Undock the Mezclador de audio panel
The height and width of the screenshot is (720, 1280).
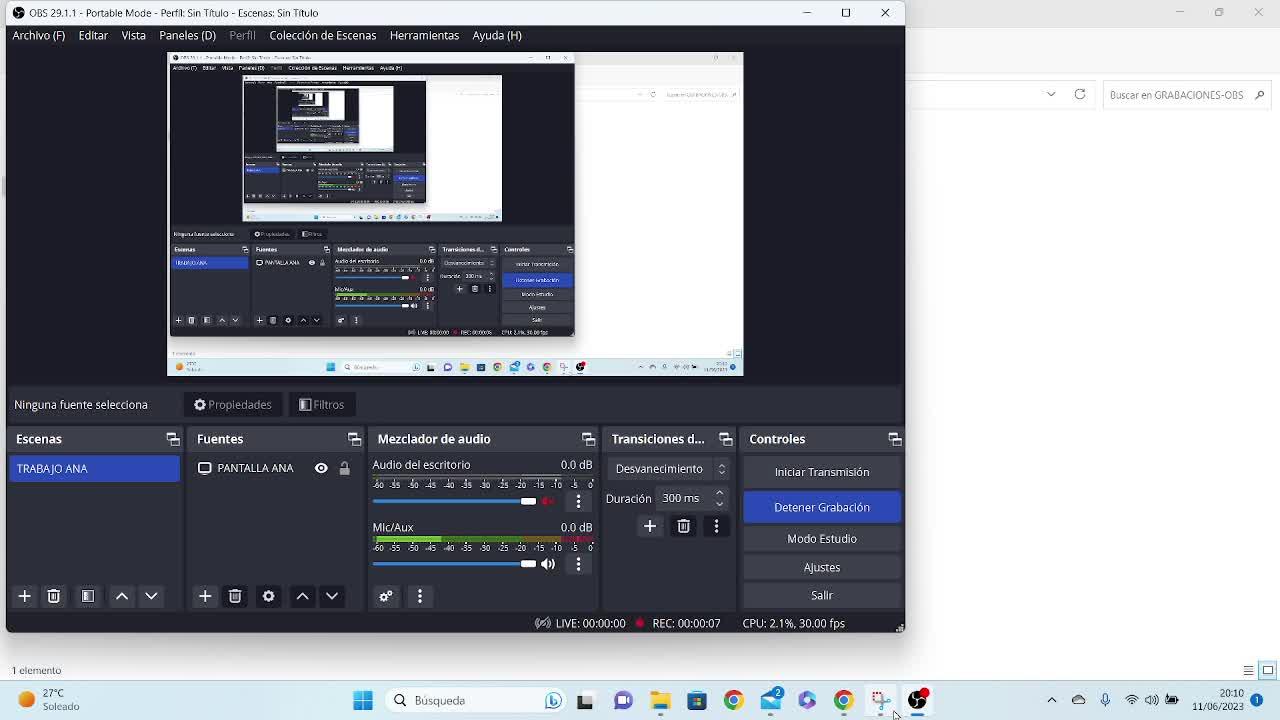pyautogui.click(x=588, y=439)
